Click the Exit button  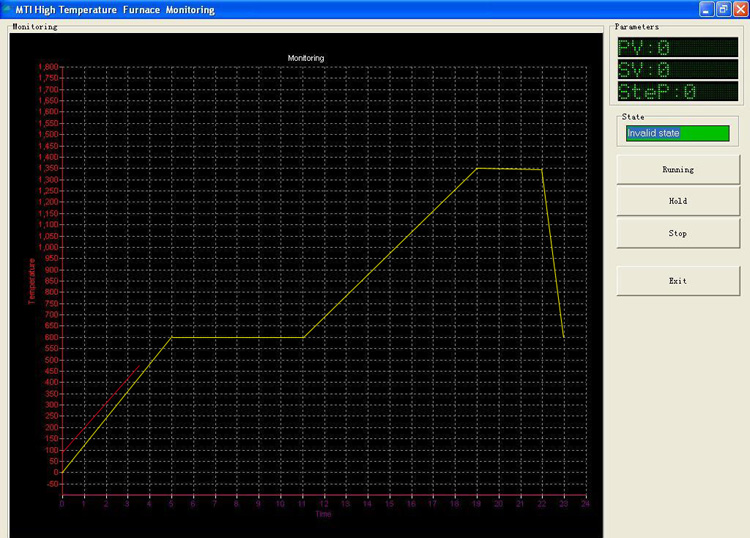click(x=678, y=281)
